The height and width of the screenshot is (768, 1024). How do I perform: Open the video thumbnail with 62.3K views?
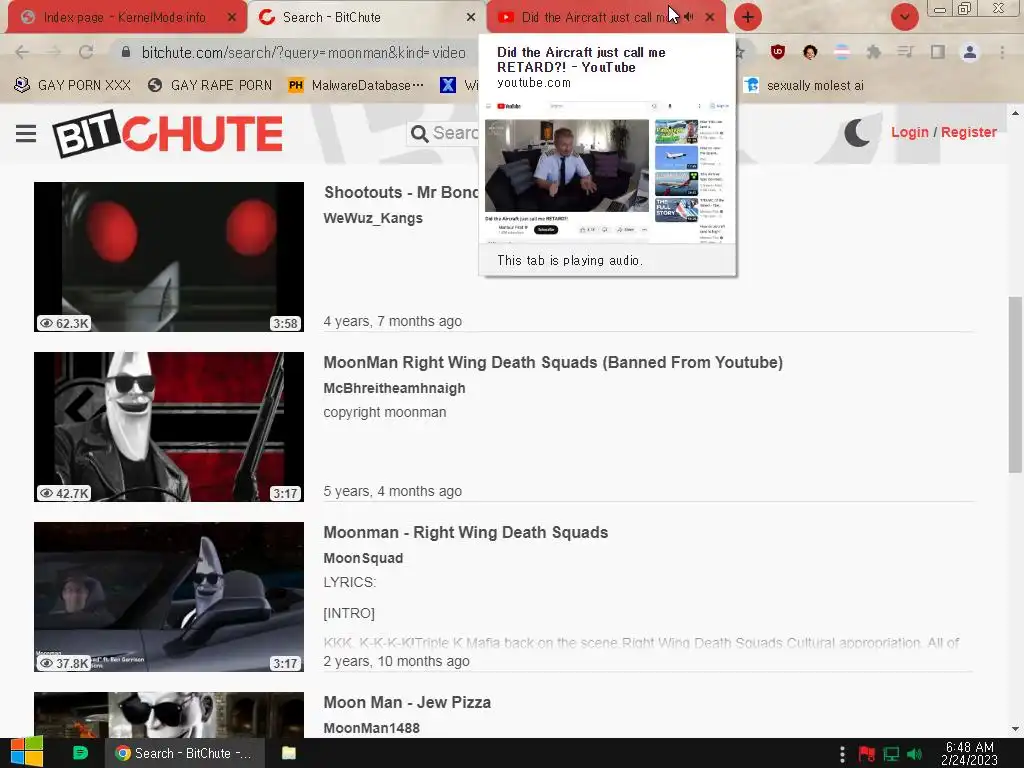coord(168,257)
